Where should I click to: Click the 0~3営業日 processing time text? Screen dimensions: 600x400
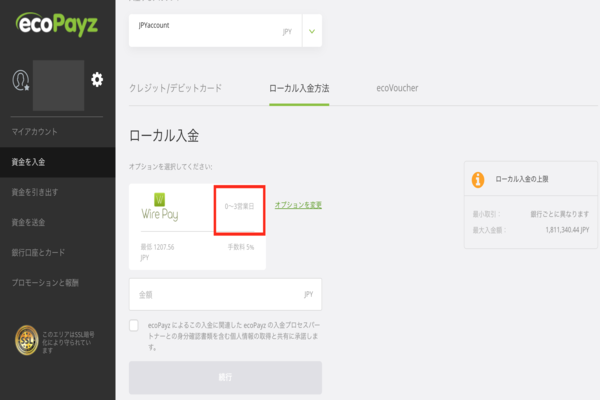click(x=239, y=207)
